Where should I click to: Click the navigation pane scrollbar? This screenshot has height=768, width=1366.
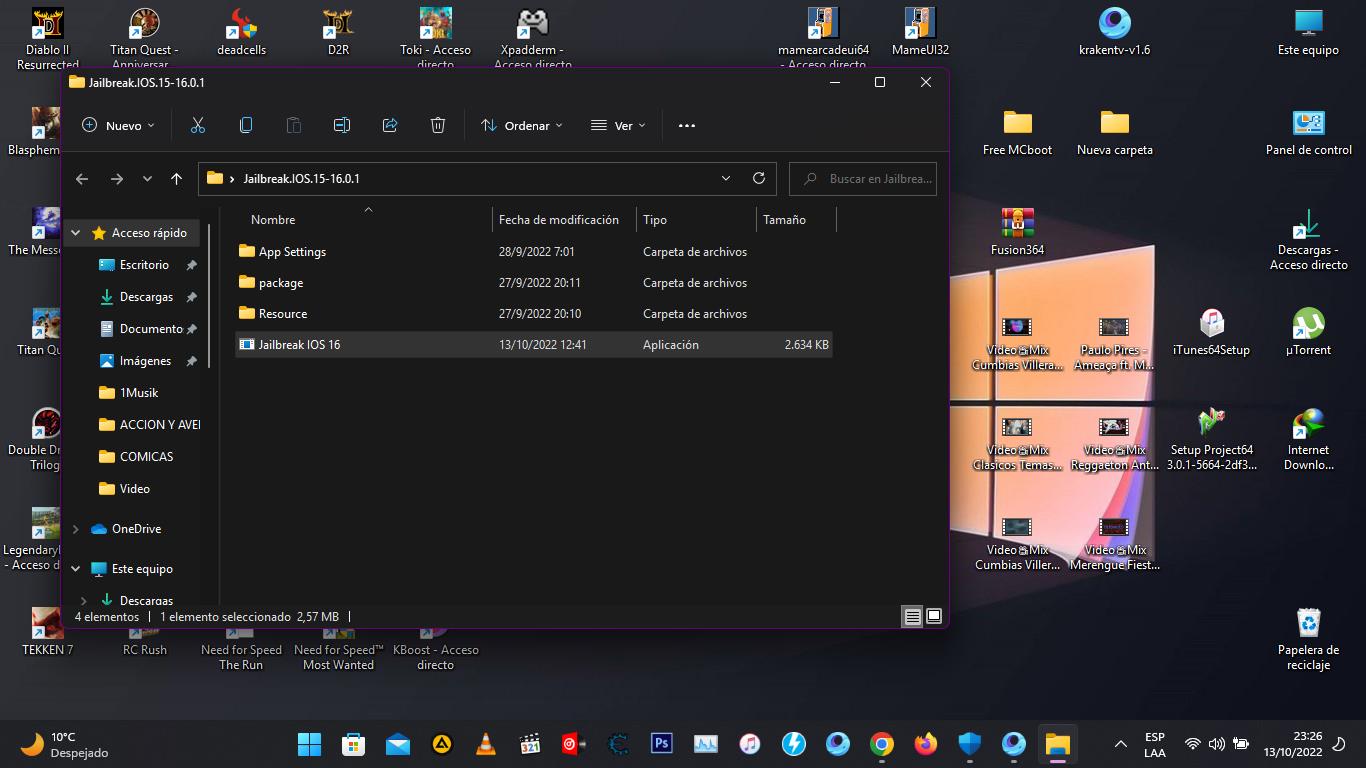pos(209,300)
